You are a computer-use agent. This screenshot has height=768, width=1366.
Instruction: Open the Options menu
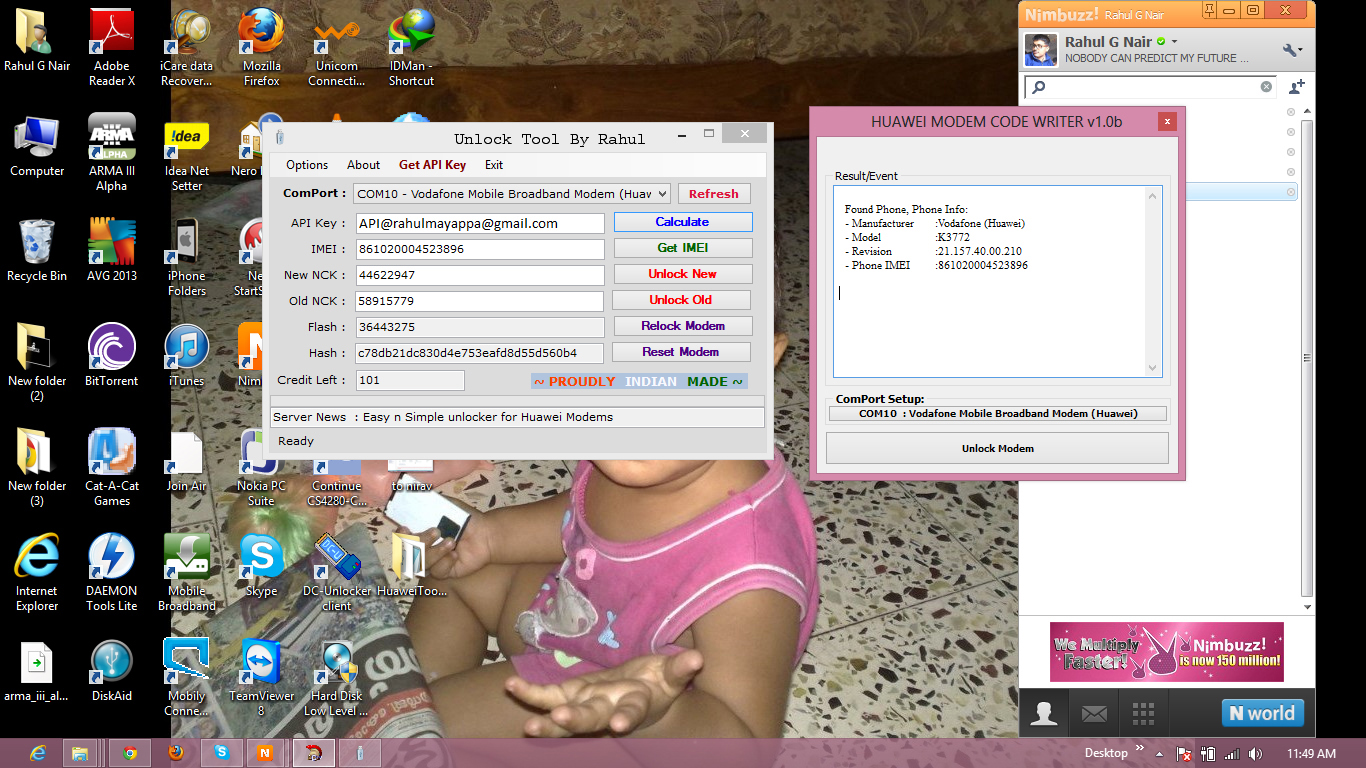click(307, 165)
